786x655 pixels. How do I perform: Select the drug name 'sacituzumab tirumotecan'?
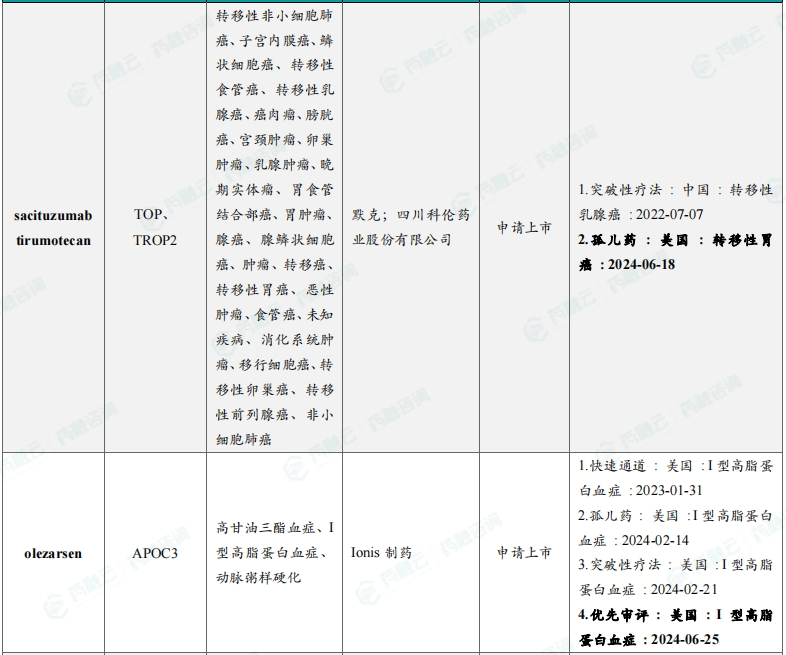(x=53, y=228)
